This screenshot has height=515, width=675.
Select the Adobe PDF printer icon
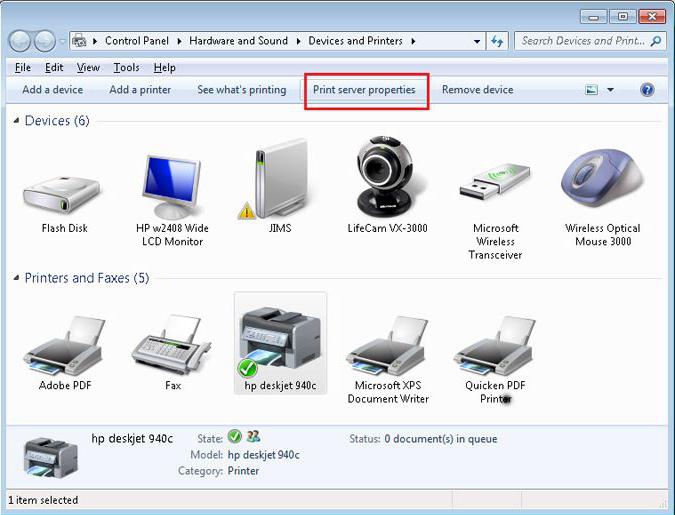coord(65,345)
